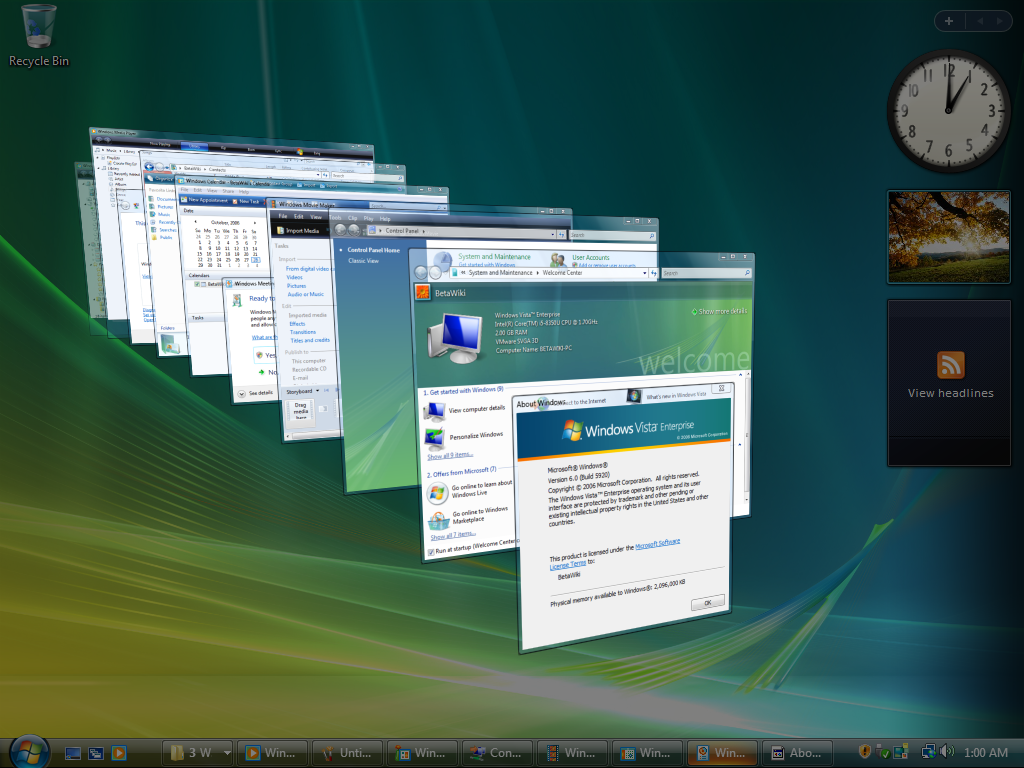Toggle Run at startup checkbox

click(x=431, y=551)
